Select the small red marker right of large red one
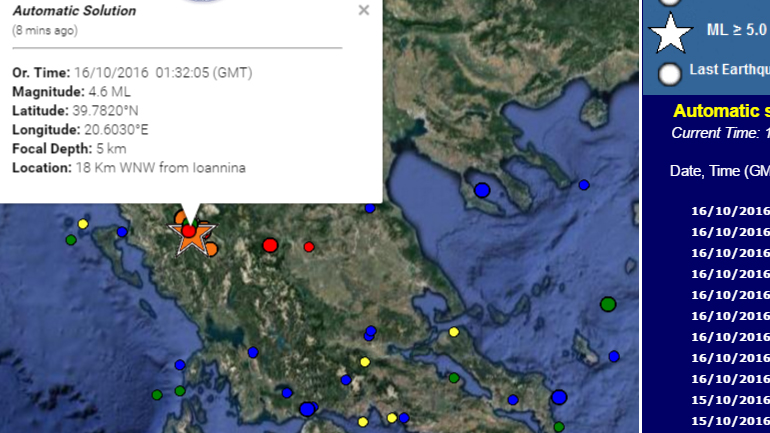This screenshot has height=433, width=770. (309, 247)
